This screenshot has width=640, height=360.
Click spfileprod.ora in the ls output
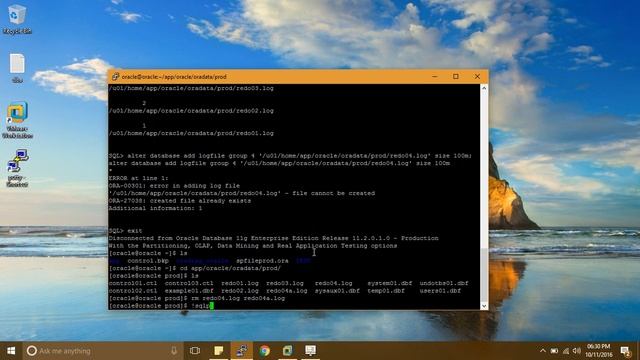click(x=262, y=260)
